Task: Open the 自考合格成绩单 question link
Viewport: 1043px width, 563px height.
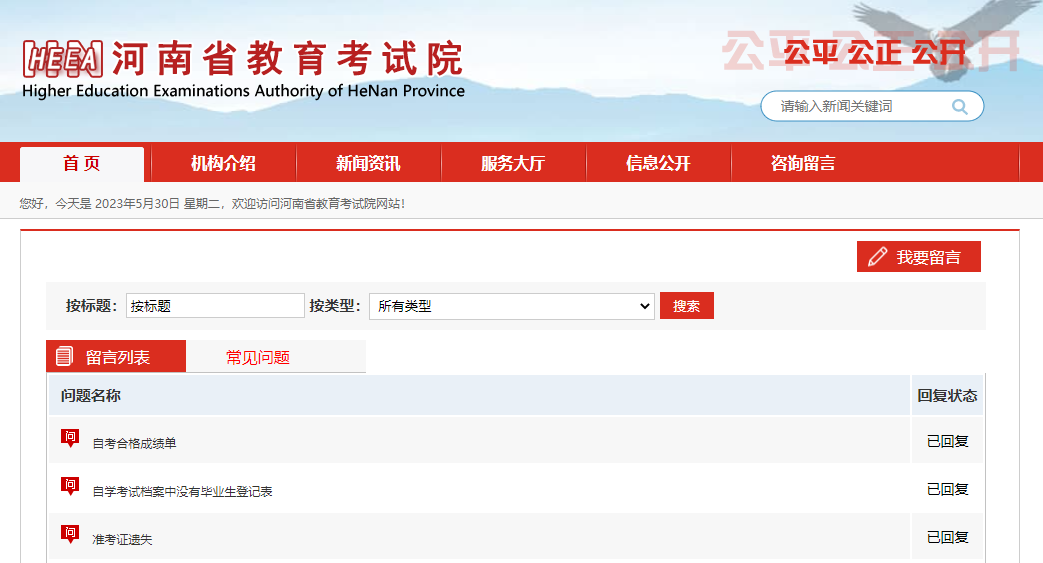Action: (x=134, y=443)
